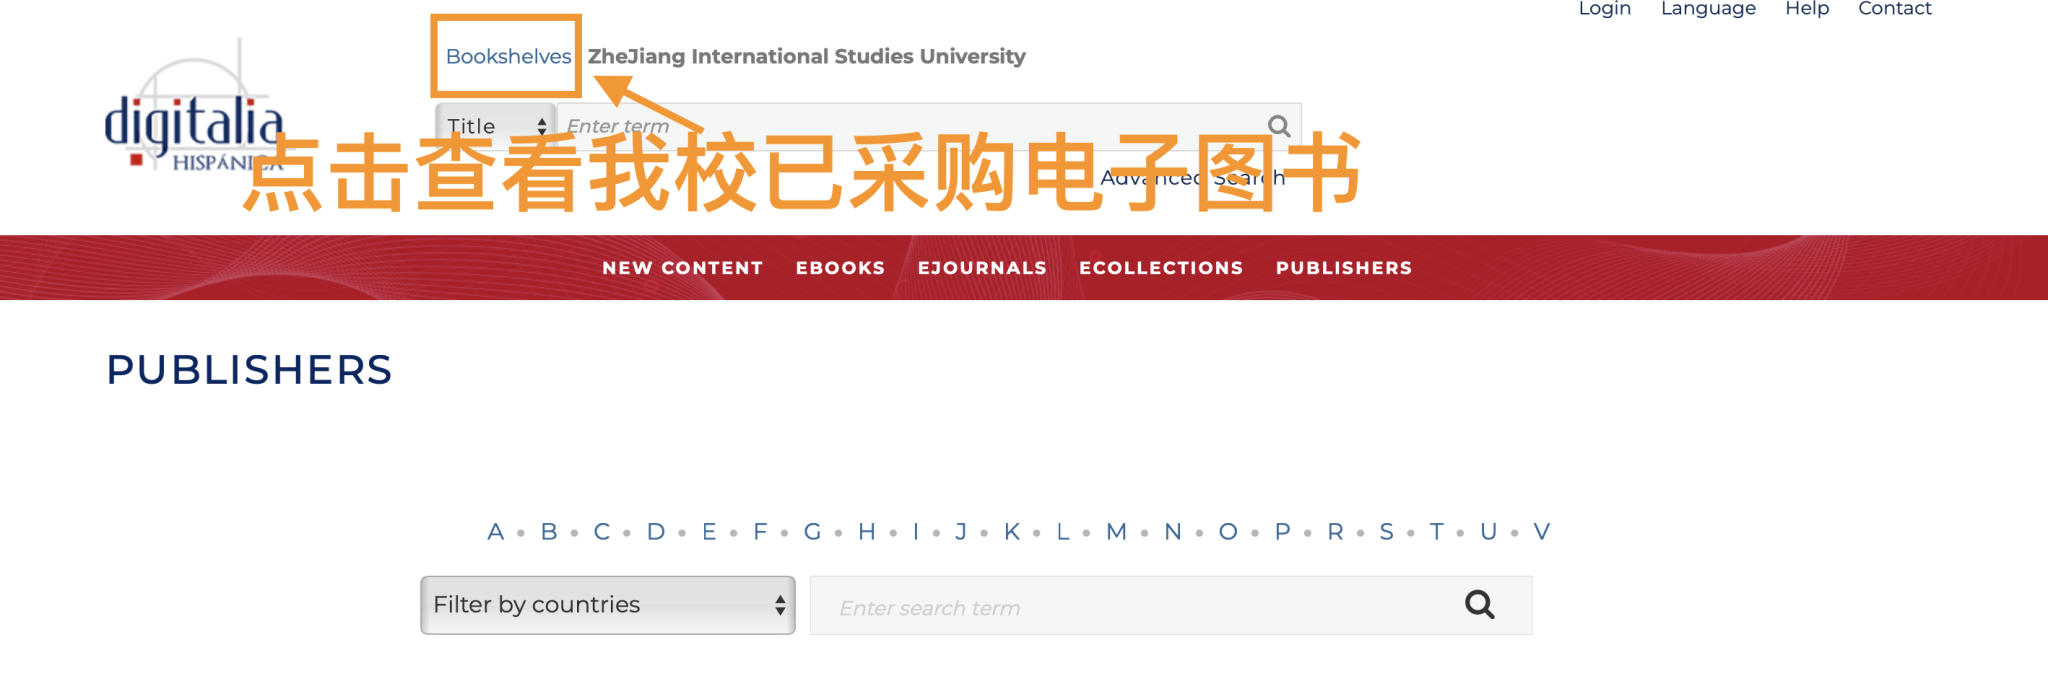Screen dimensions: 2048x694
Task: Open the eJournals menu item
Action: pos(982,268)
